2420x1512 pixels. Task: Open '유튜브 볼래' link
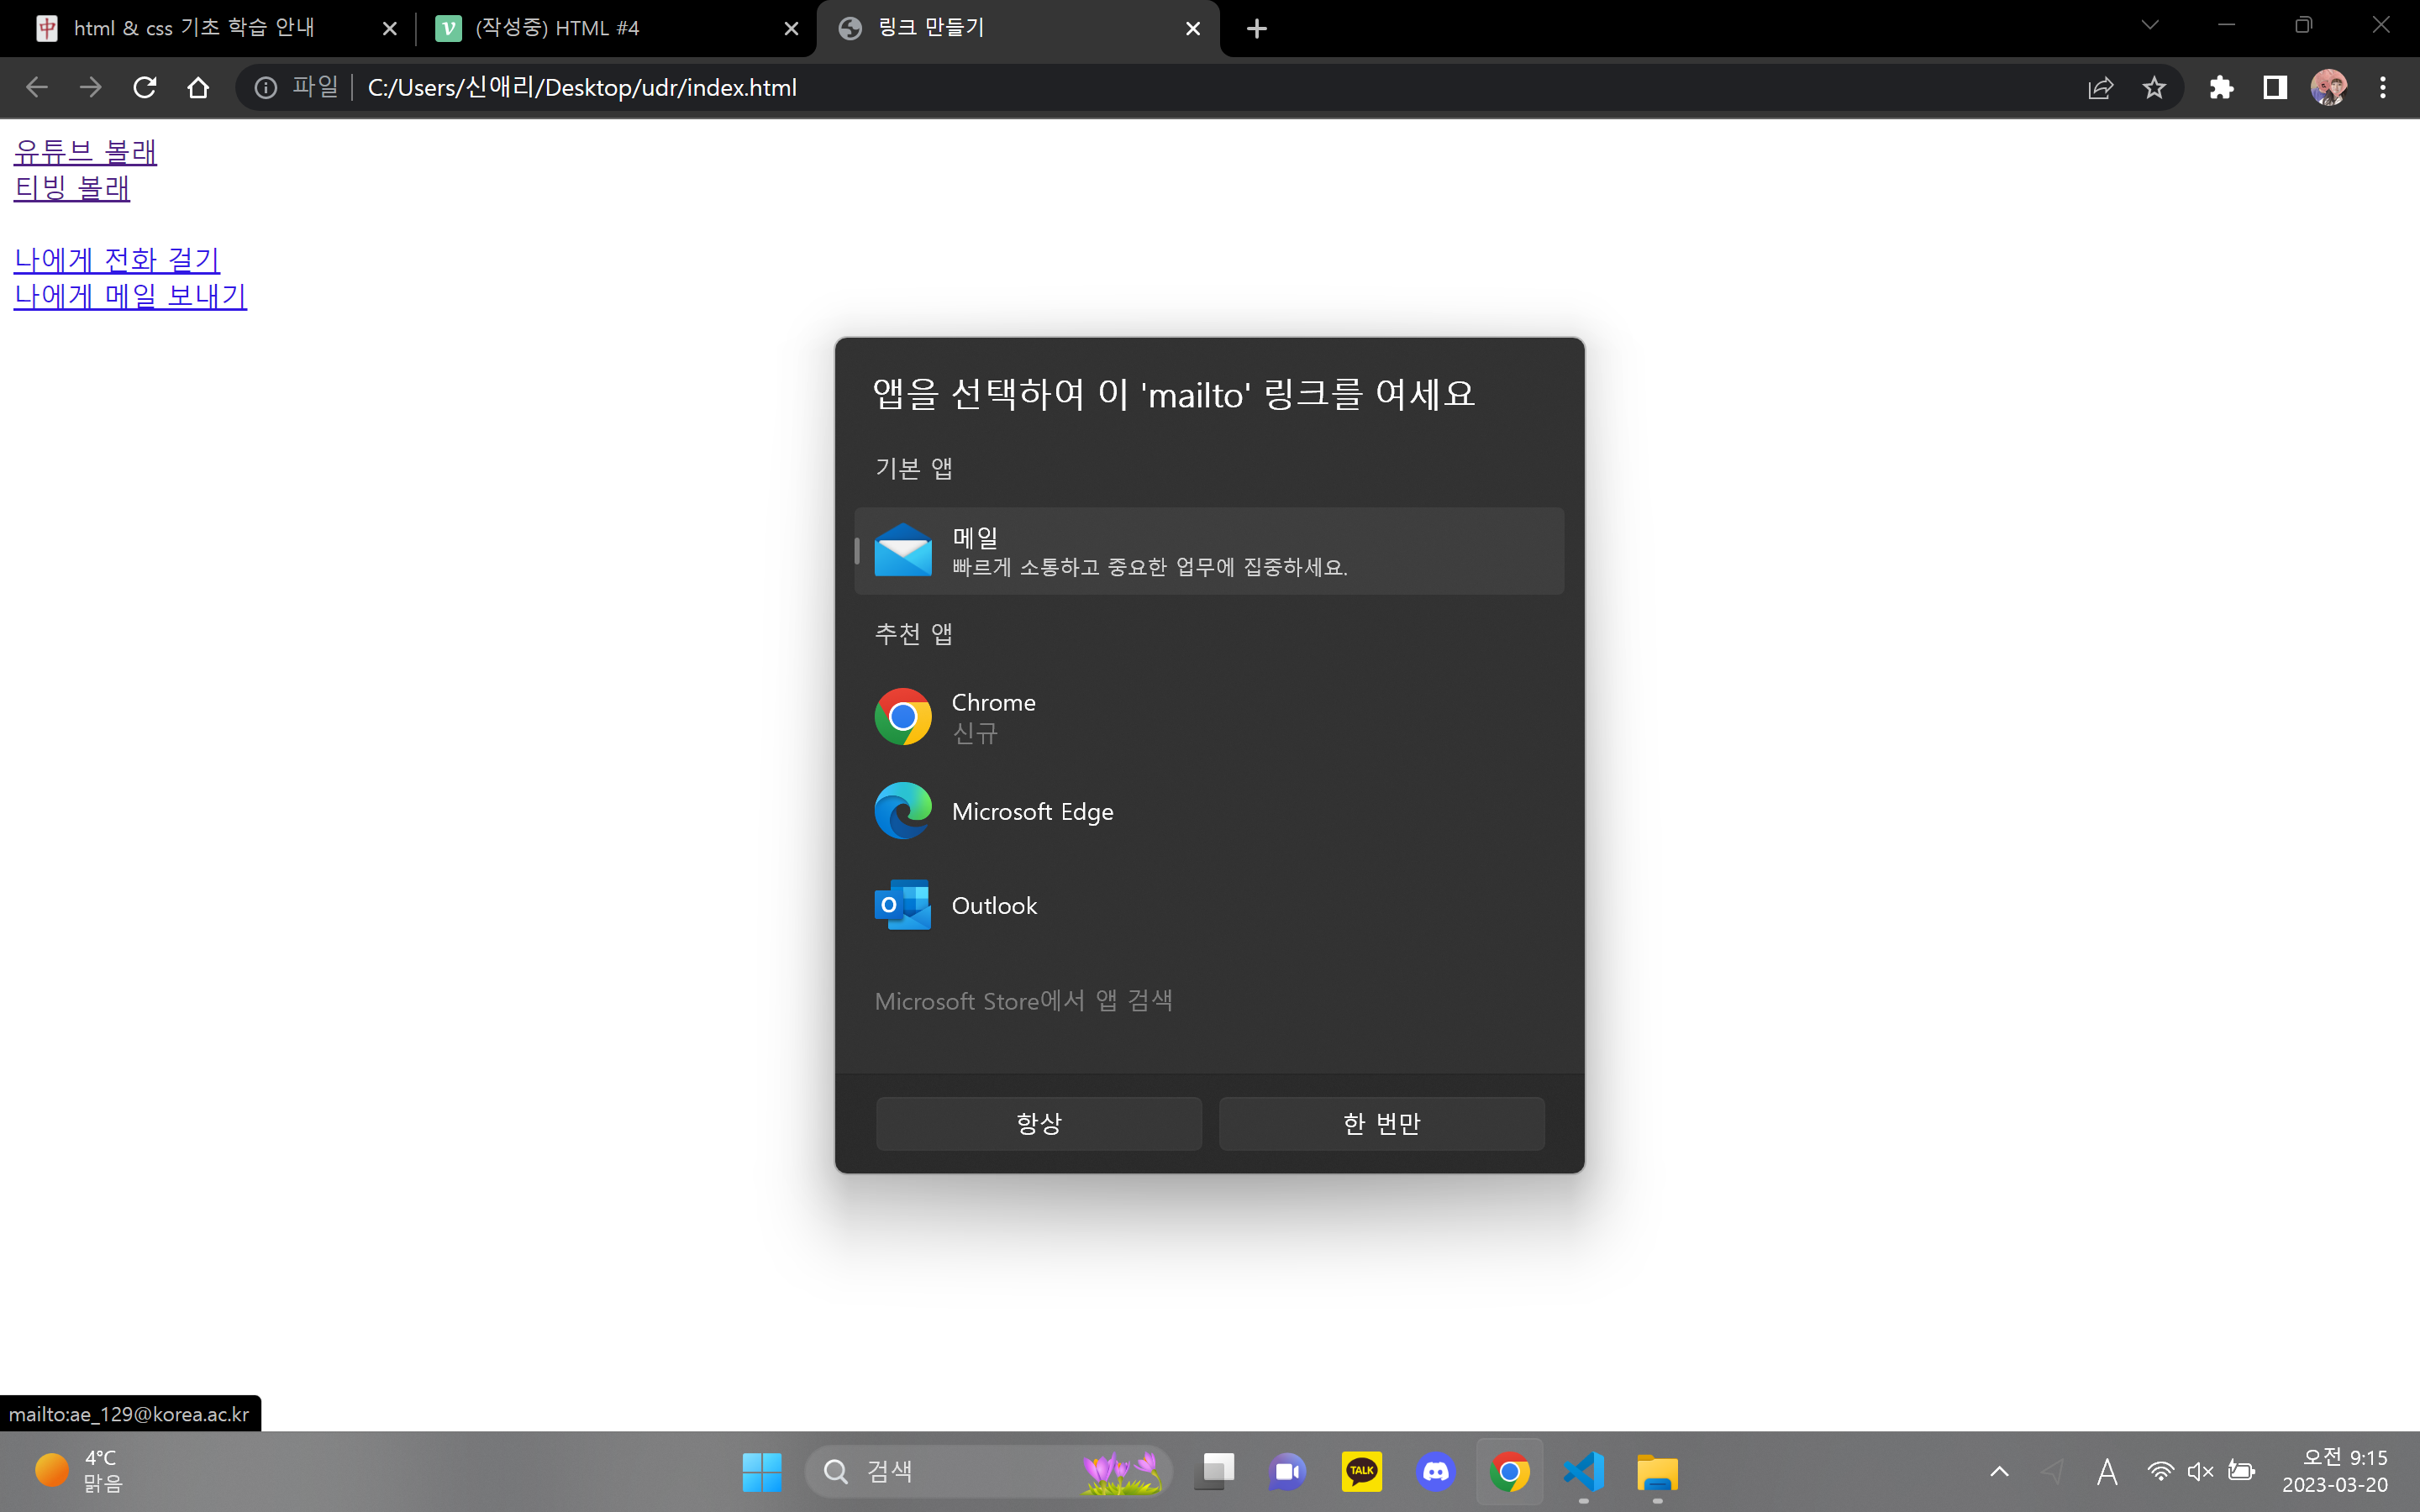coord(85,152)
